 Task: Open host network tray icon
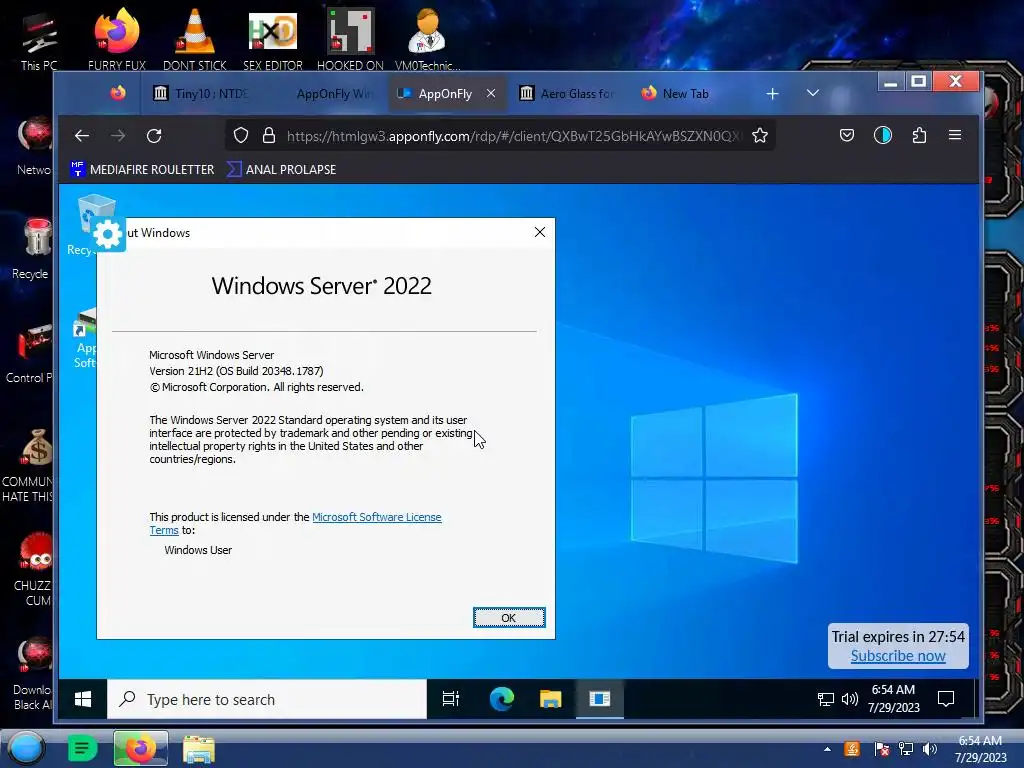coord(906,749)
